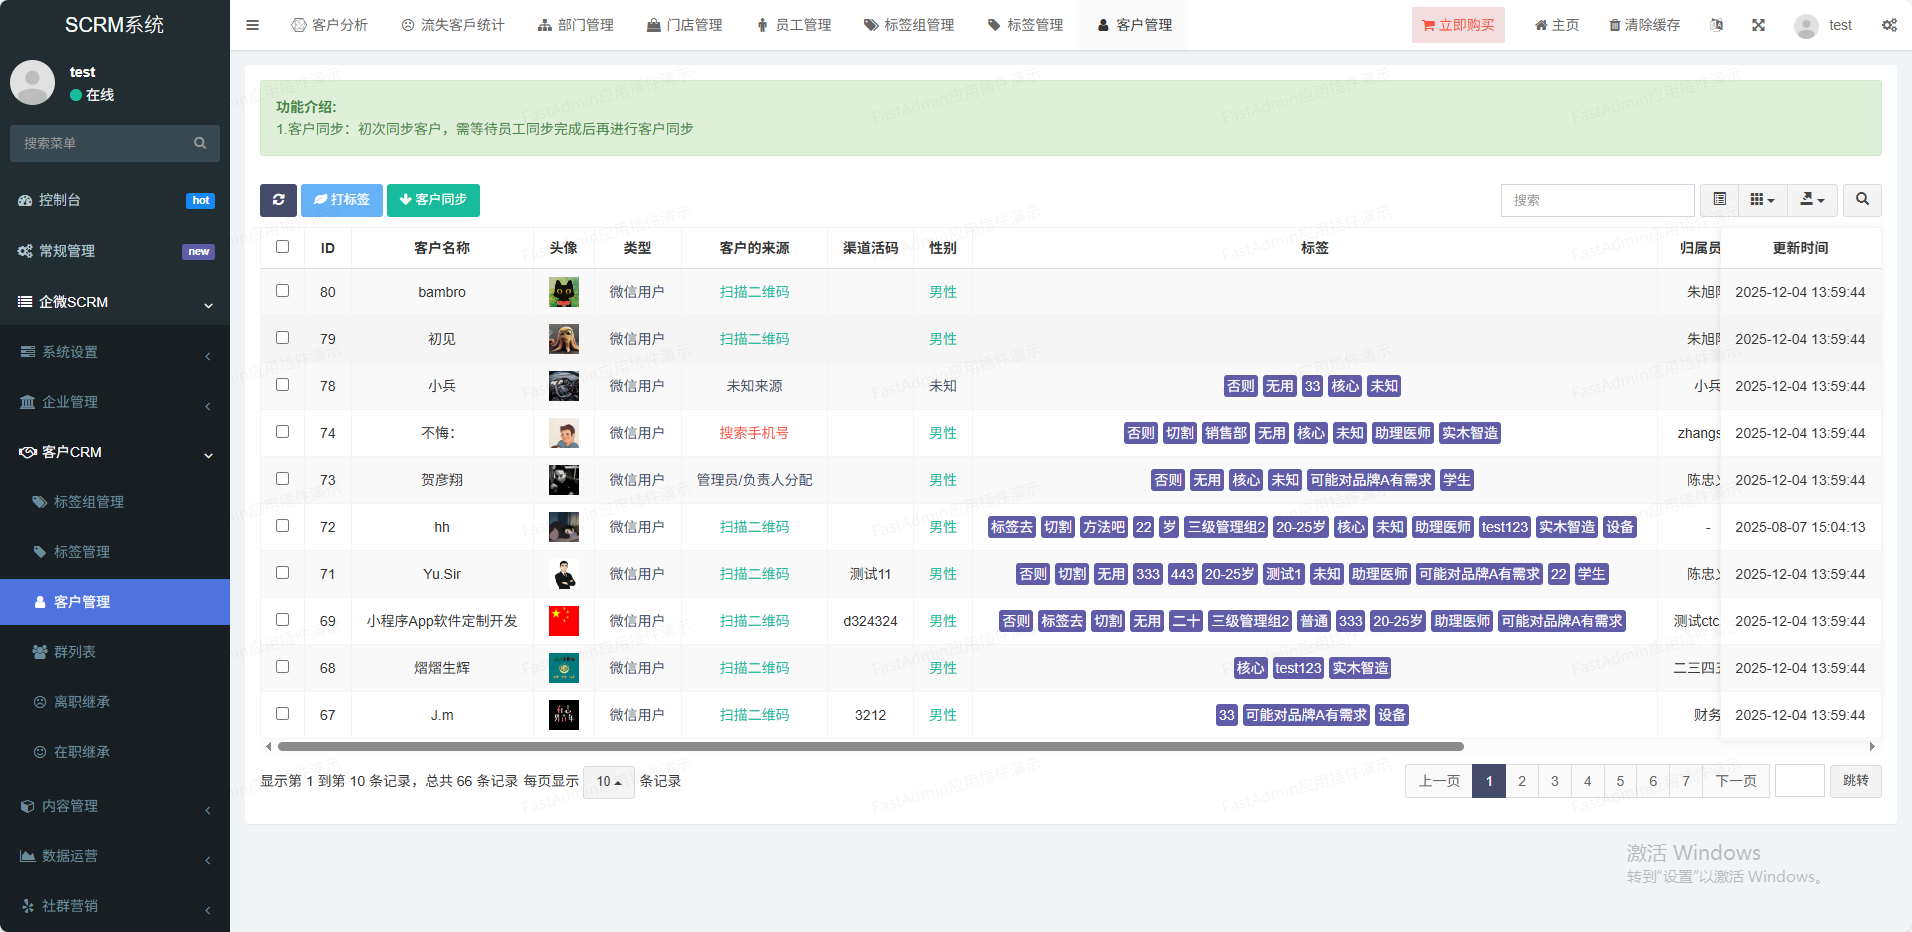
Task: Toggle the sidebar hamburger menu icon
Action: (253, 25)
